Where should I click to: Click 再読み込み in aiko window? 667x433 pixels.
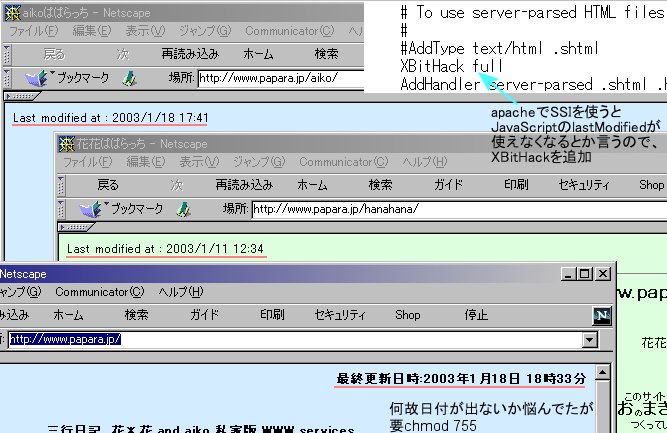point(190,54)
